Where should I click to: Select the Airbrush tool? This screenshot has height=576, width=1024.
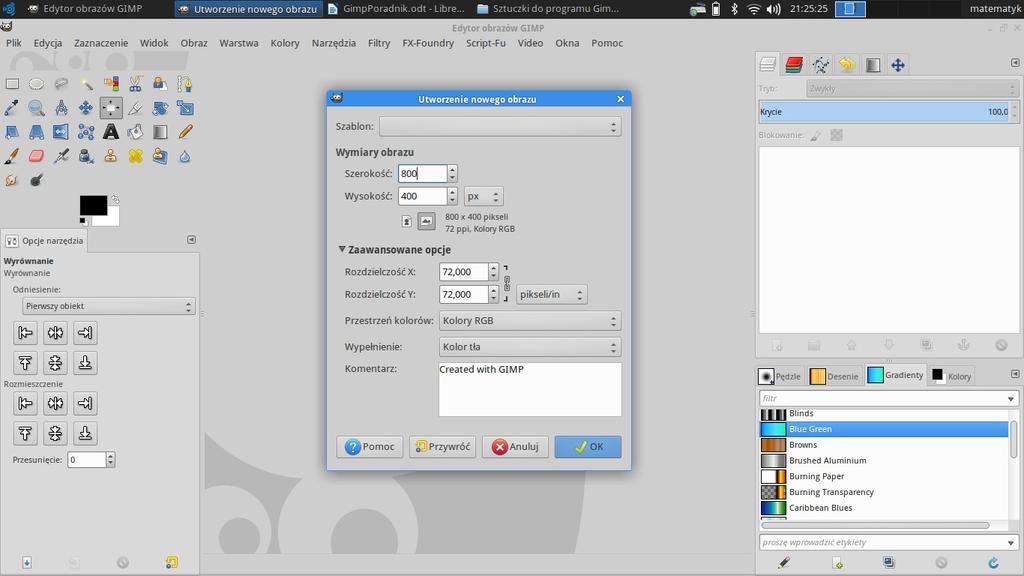61,156
